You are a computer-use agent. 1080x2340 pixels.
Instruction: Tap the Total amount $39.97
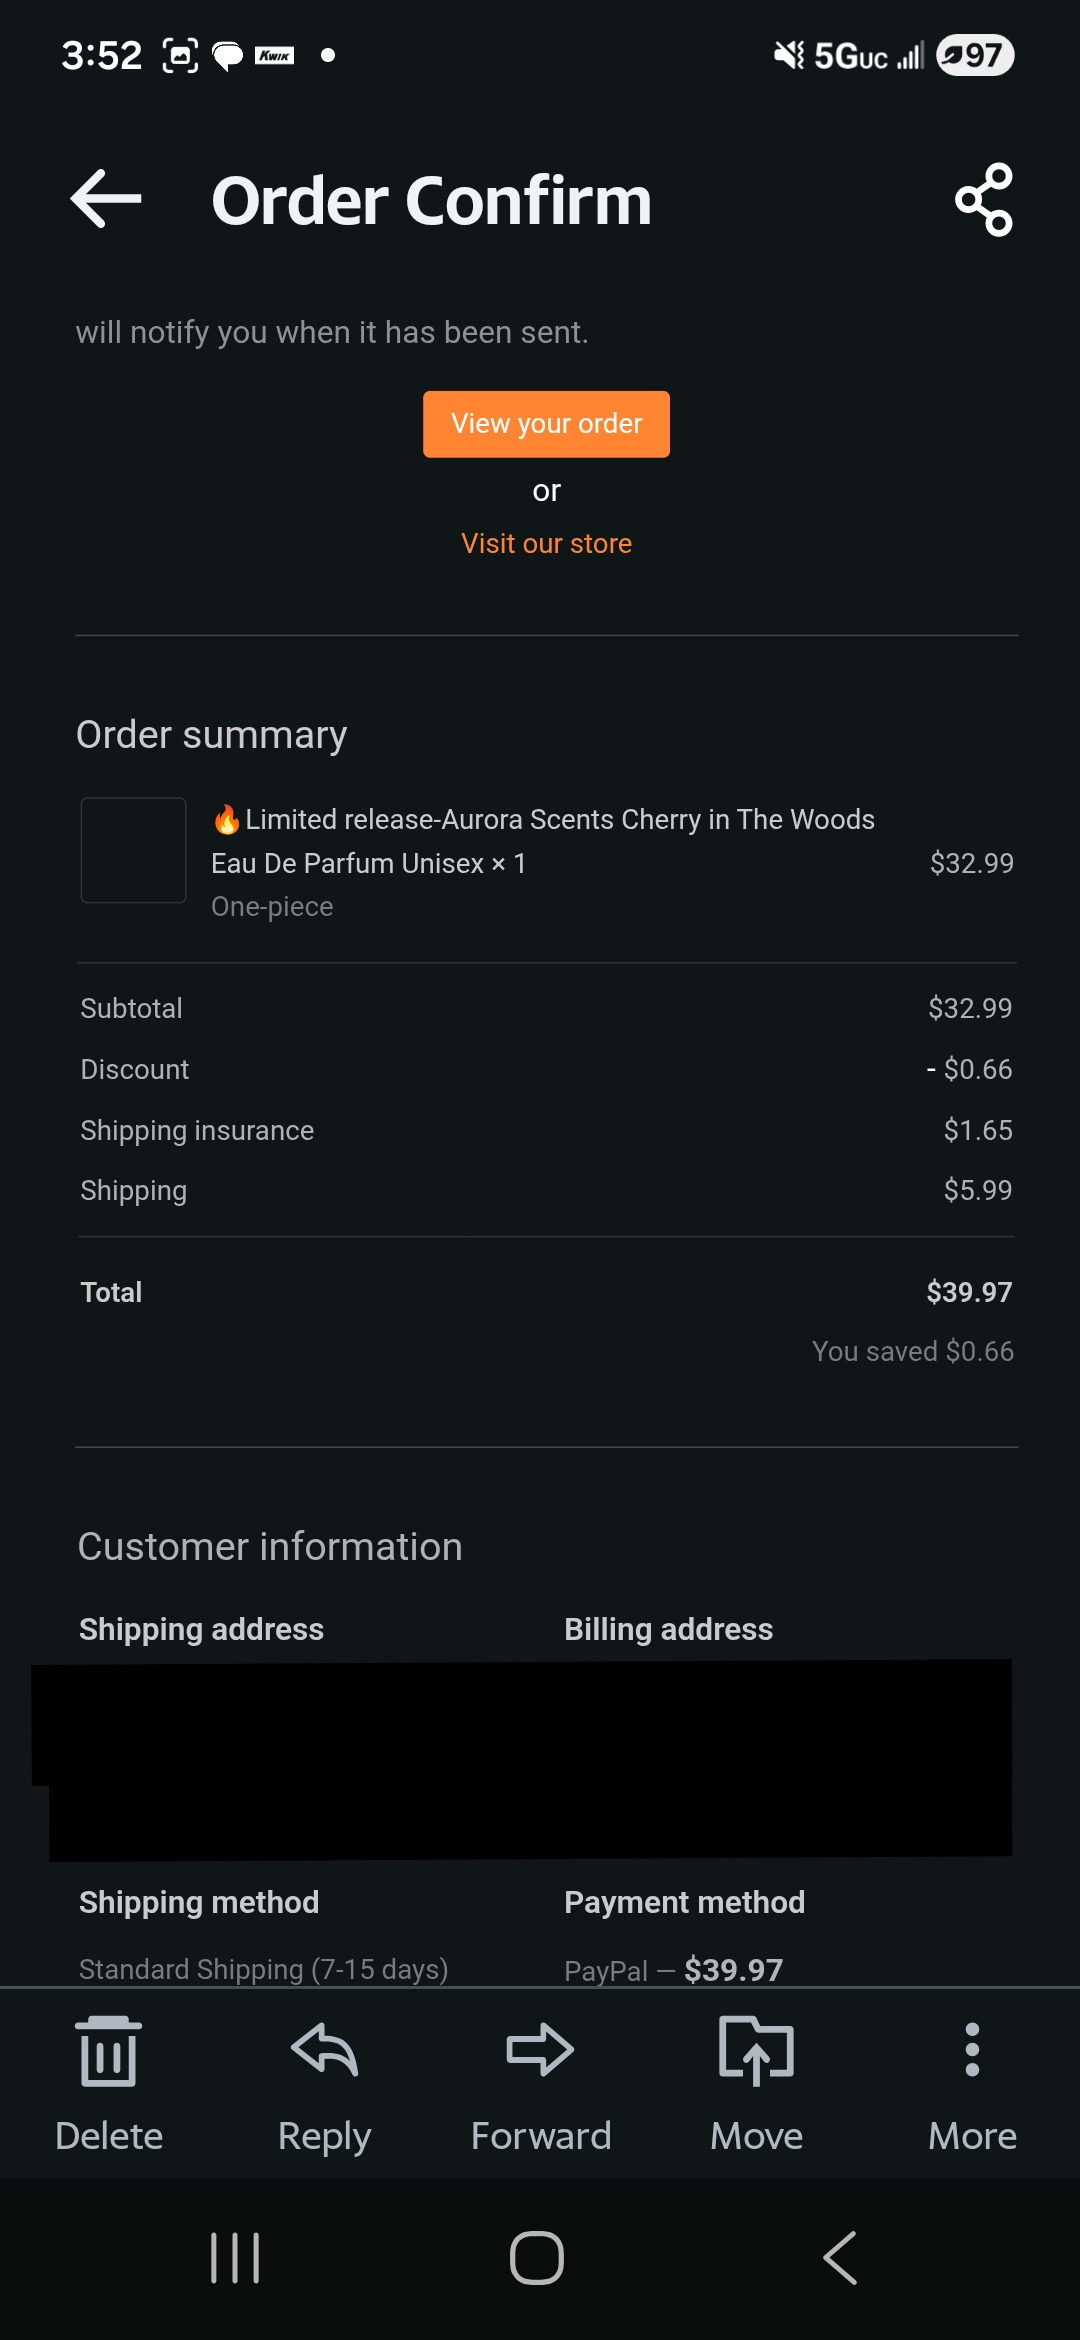pos(968,1292)
